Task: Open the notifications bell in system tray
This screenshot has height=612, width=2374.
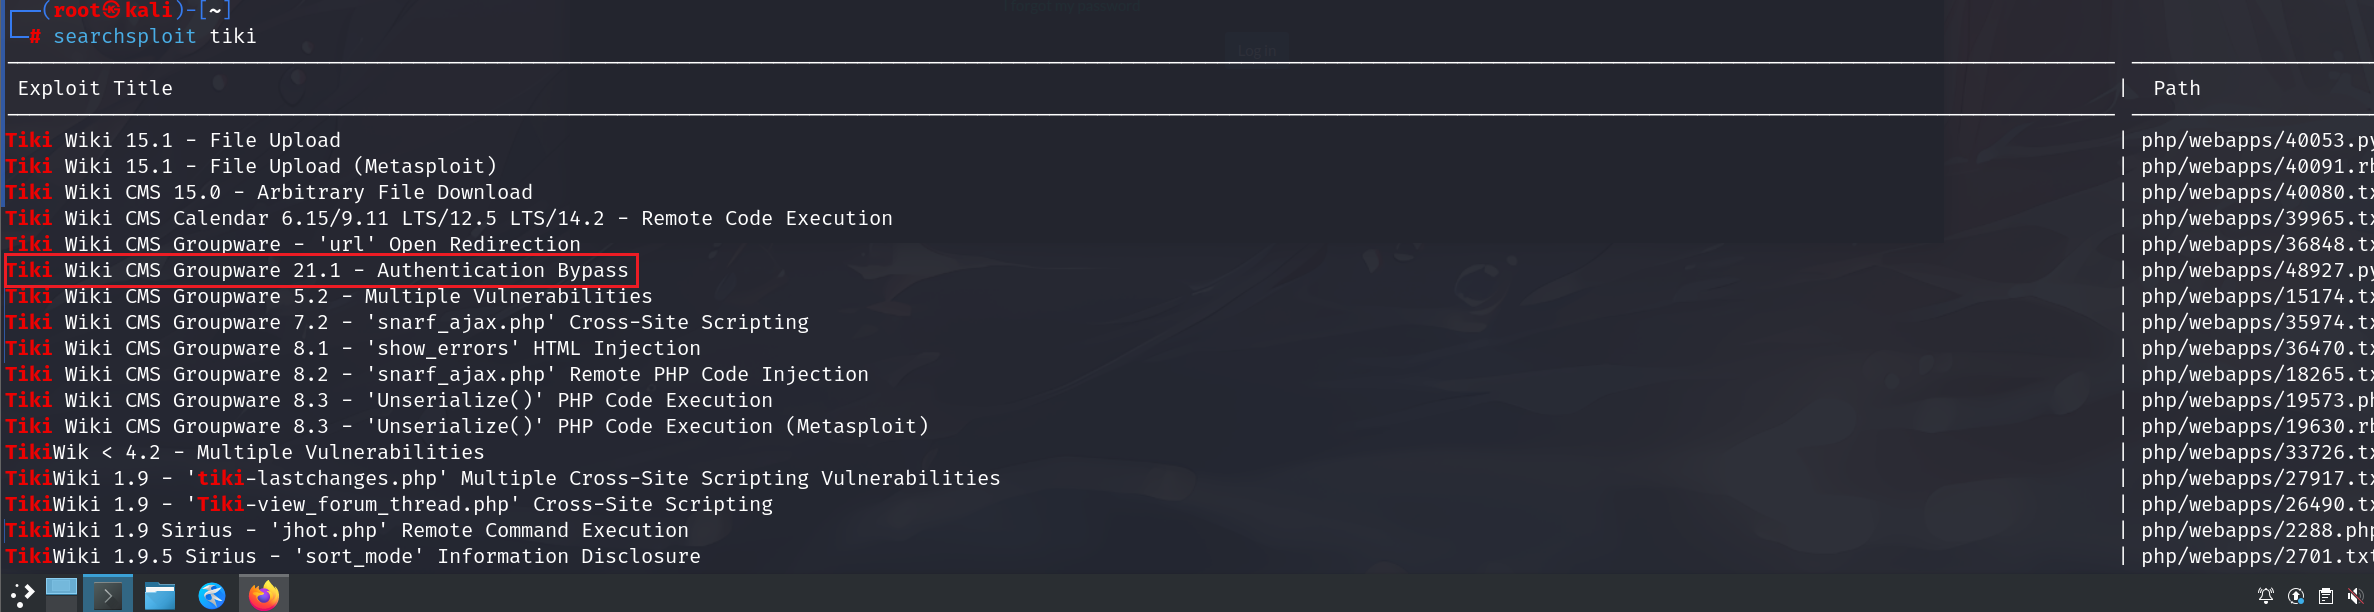Action: 2265,596
